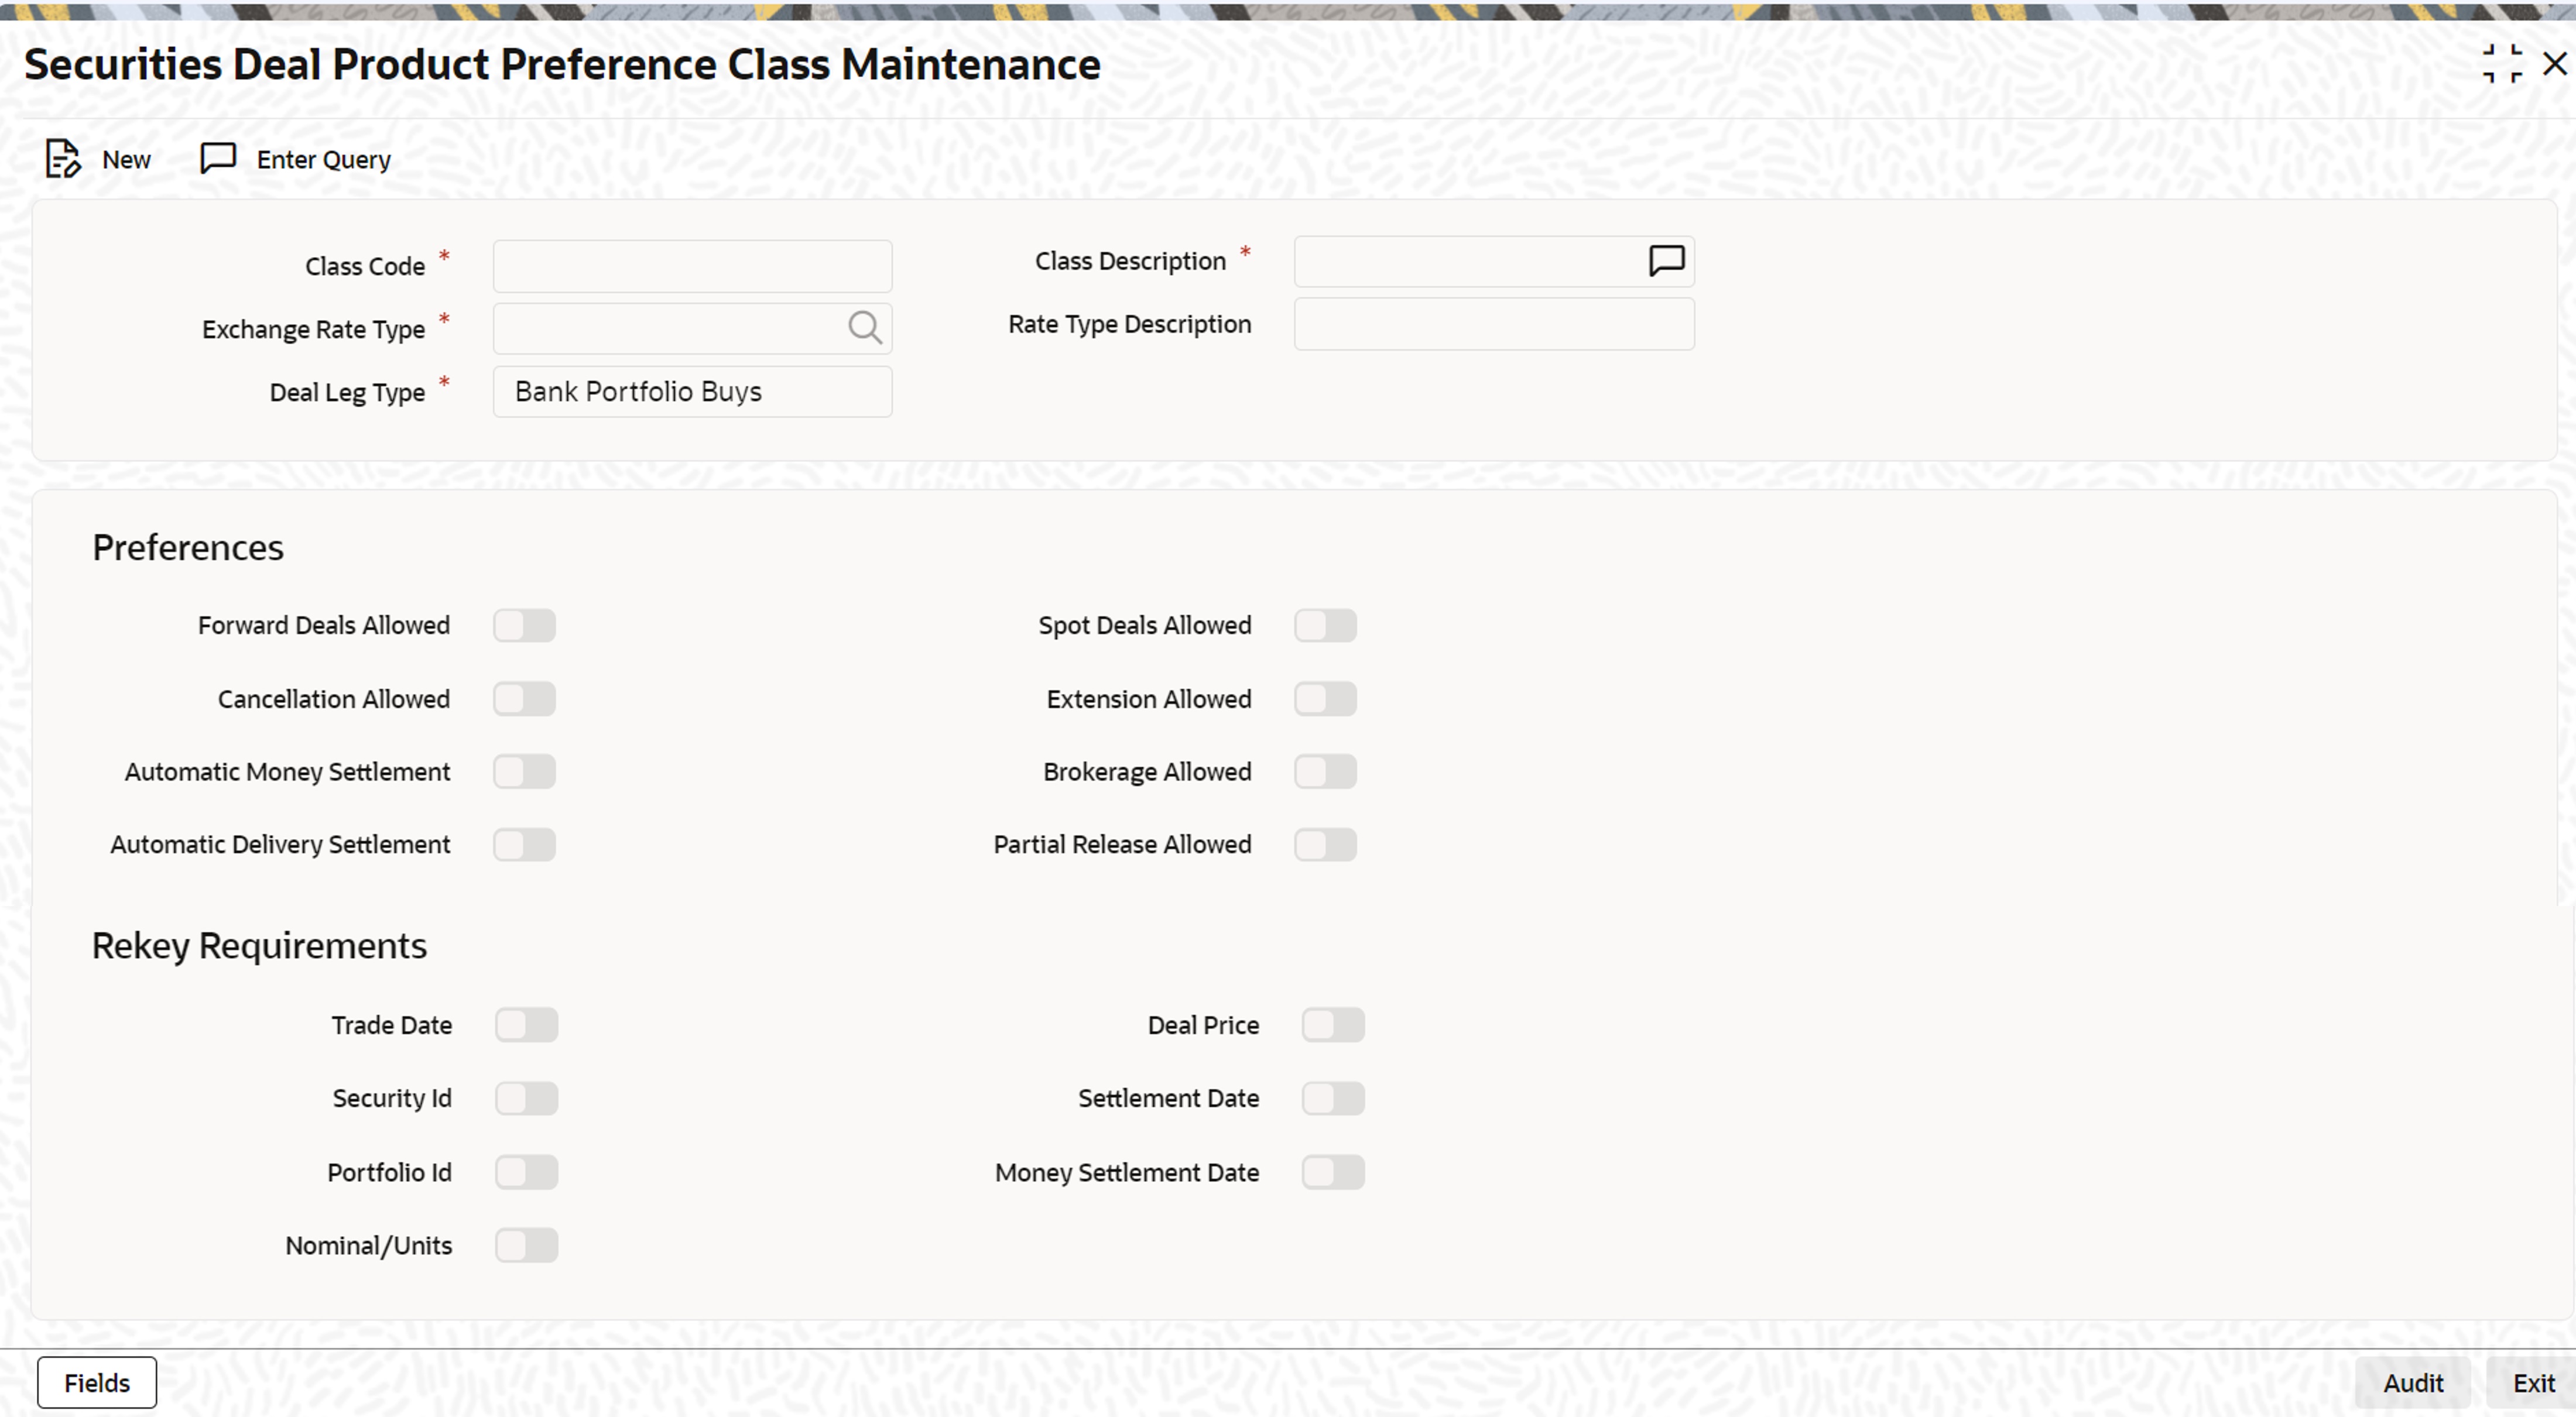Enable Nominal/Units rekey toggle
The image size is (2576, 1417).
(x=526, y=1246)
